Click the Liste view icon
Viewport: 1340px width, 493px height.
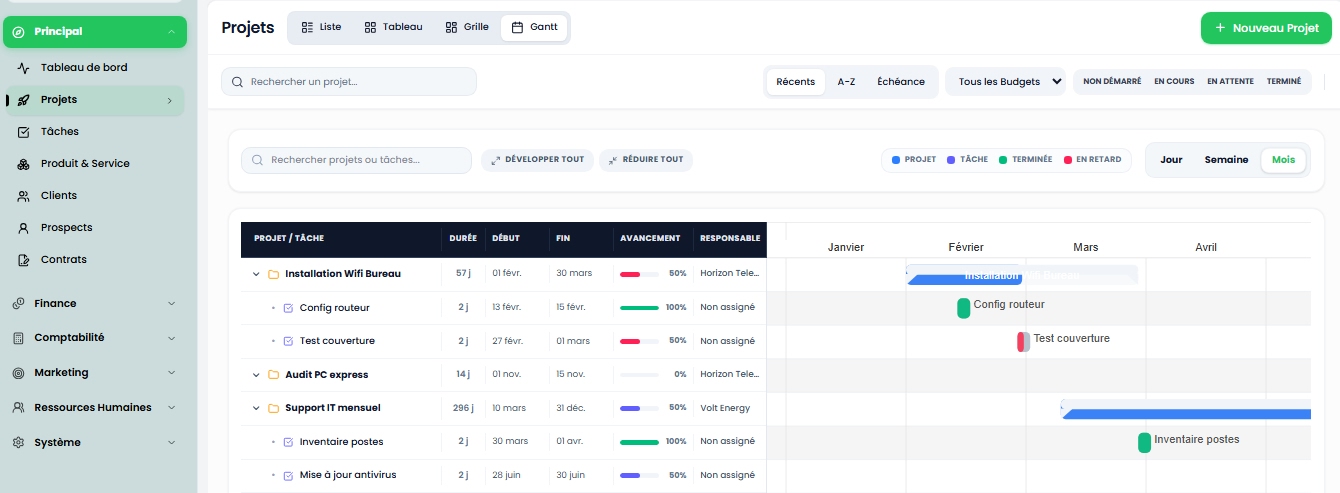pyautogui.click(x=307, y=27)
